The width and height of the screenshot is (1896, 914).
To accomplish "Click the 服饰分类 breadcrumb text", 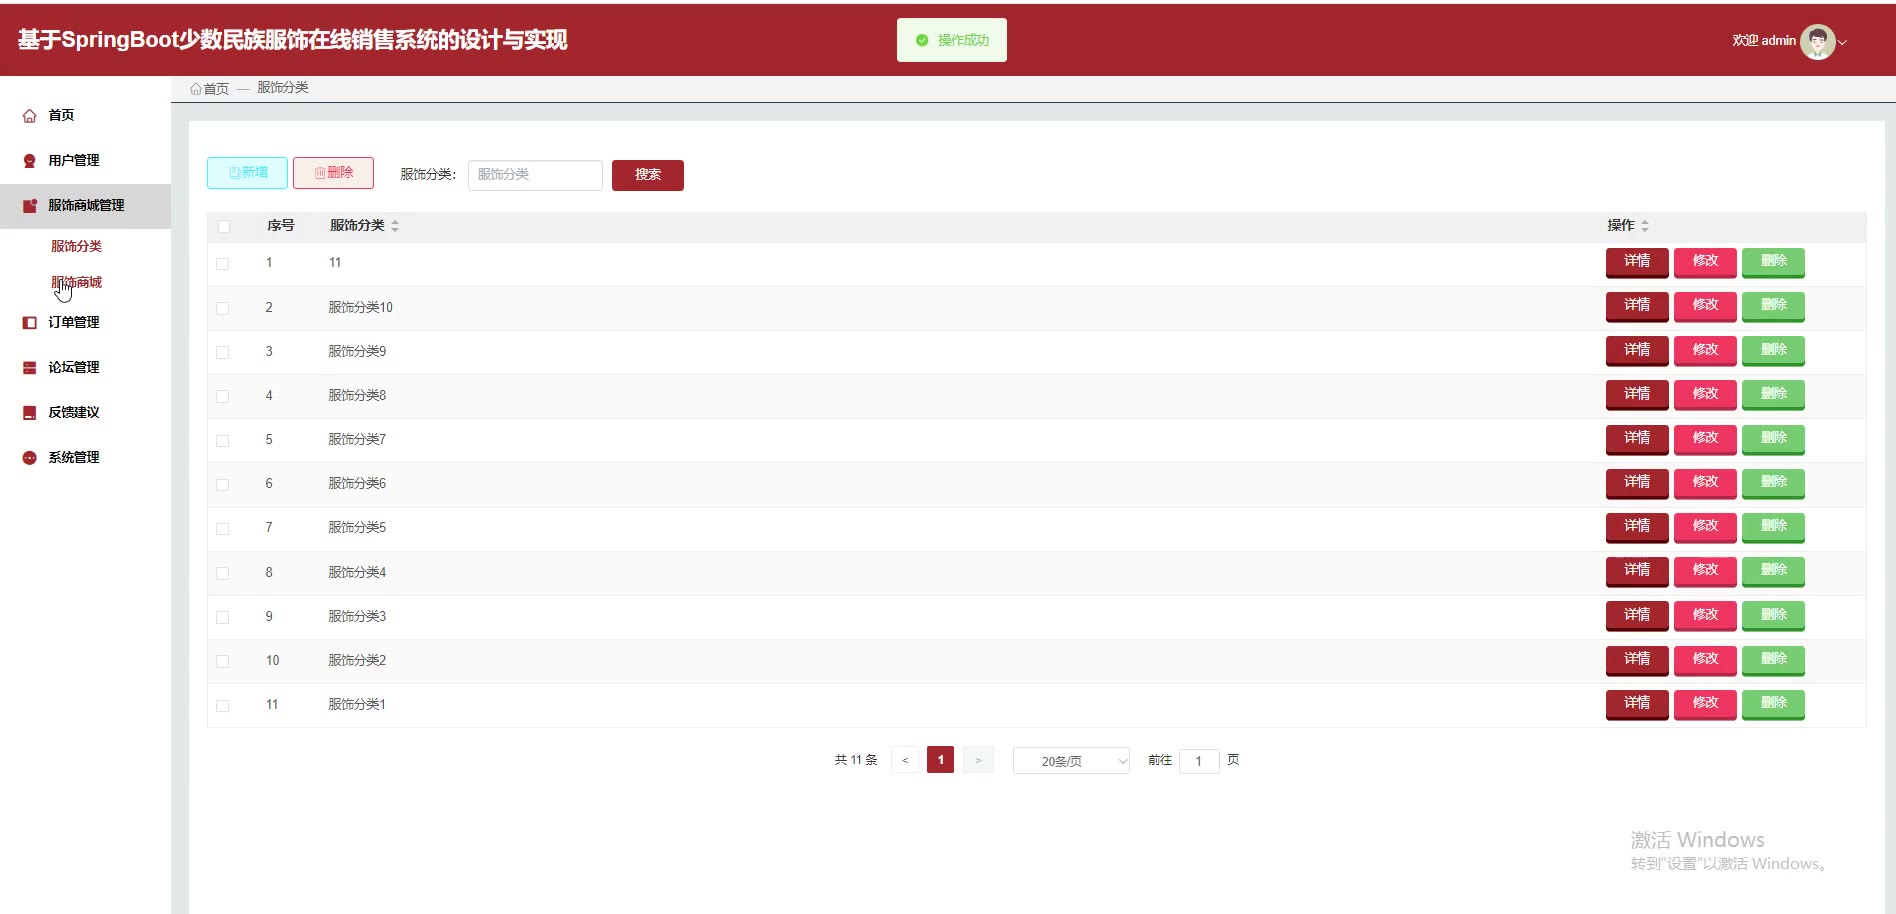I will coord(283,88).
